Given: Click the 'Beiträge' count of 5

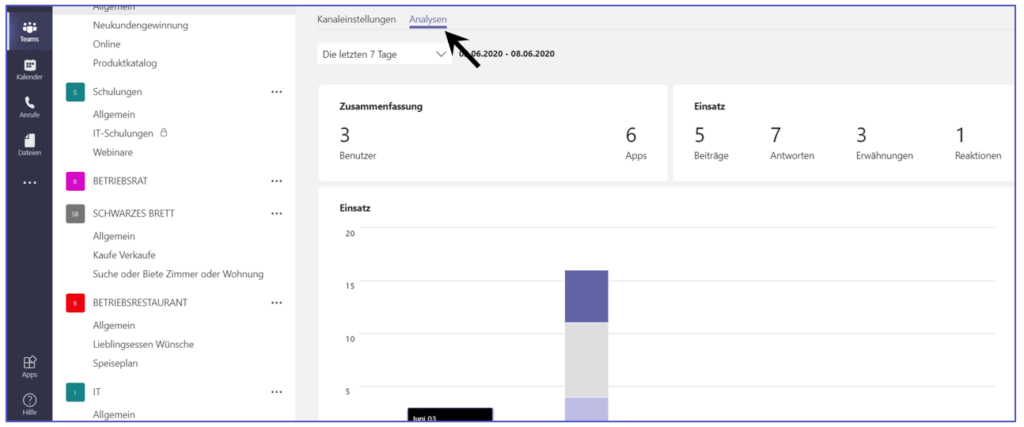Looking at the screenshot, I should tap(699, 135).
